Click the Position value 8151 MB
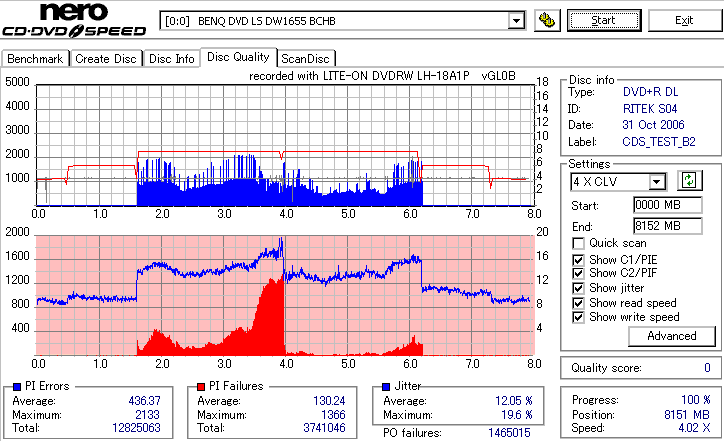This screenshot has height=441, width=724. click(x=687, y=415)
